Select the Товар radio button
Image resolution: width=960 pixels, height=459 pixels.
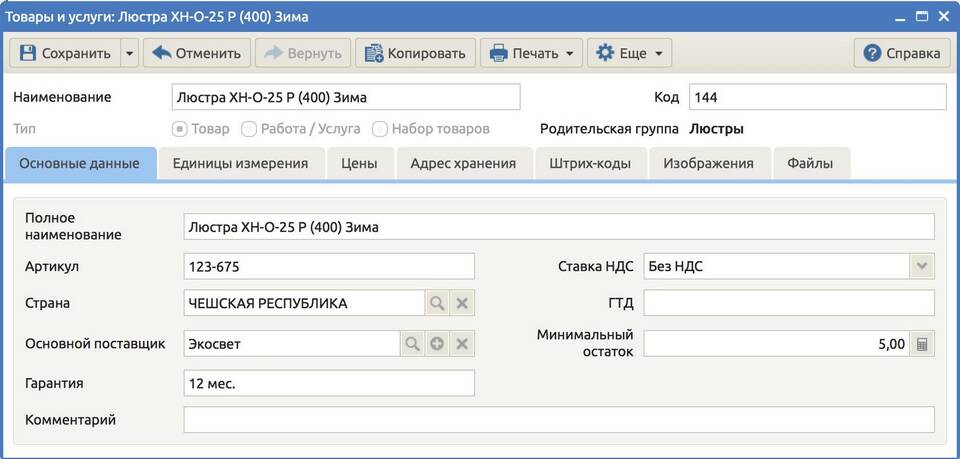tap(180, 129)
